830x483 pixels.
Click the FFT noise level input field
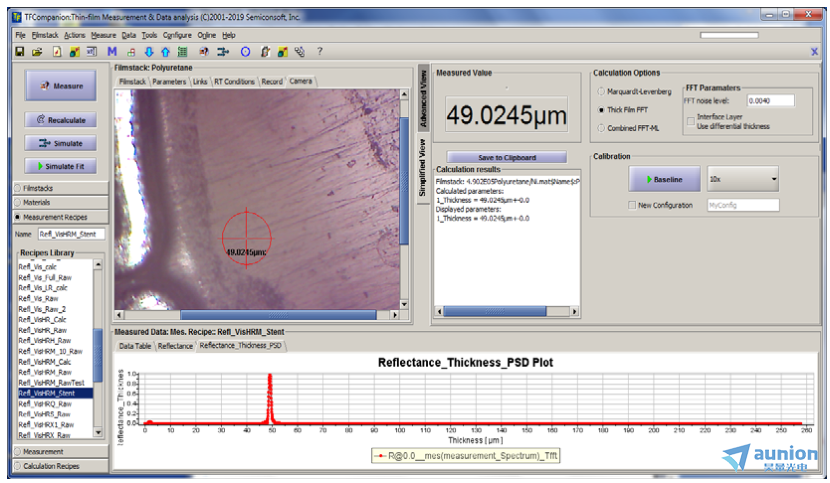770,101
